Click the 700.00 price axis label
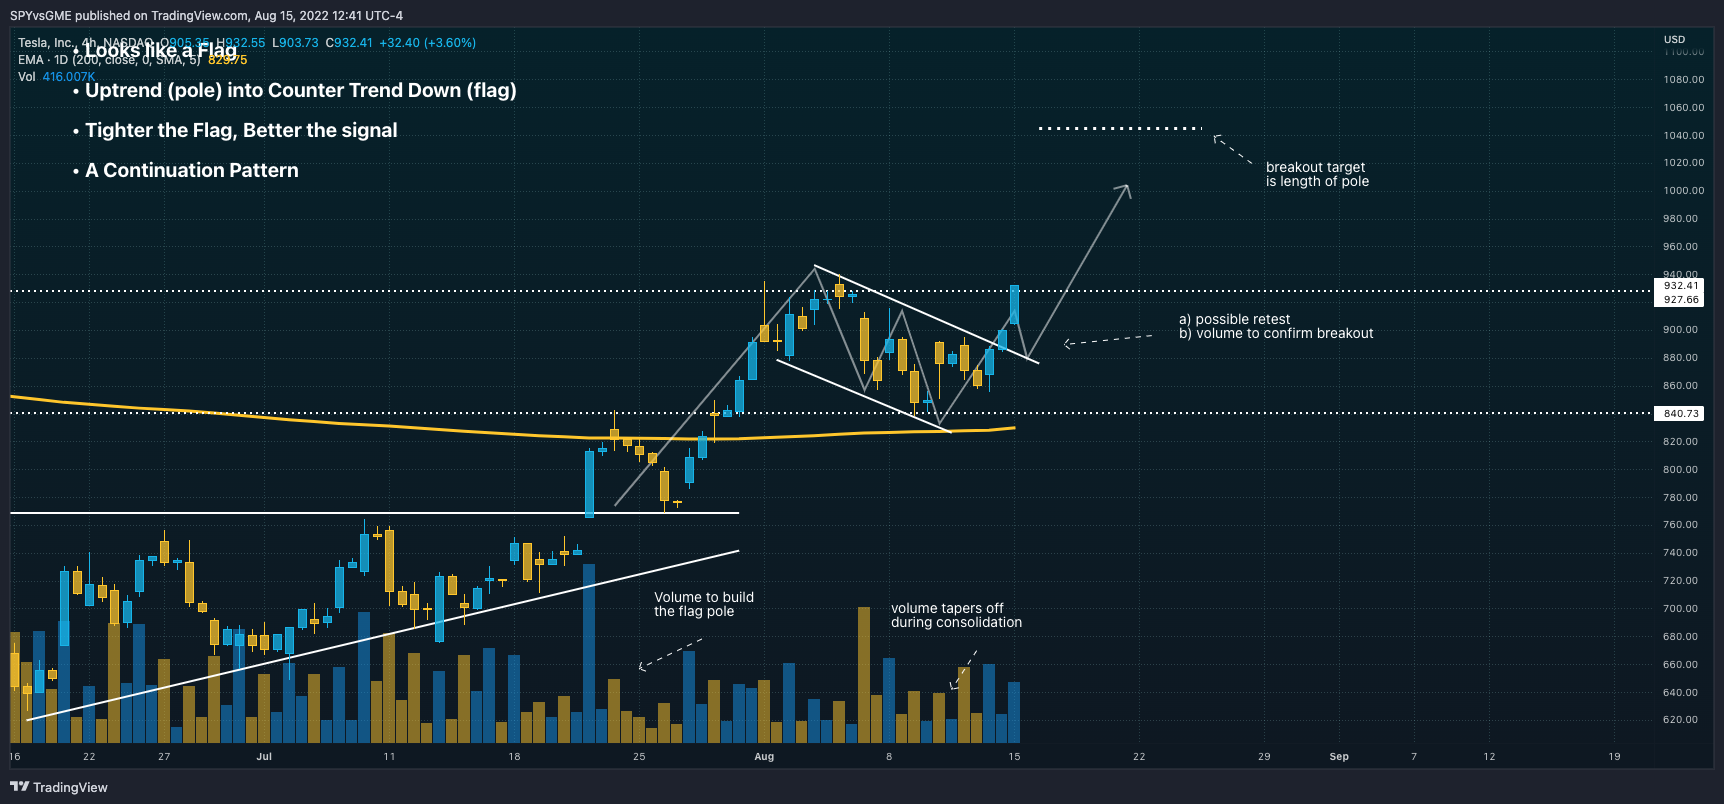Viewport: 1724px width, 804px height. [1680, 608]
